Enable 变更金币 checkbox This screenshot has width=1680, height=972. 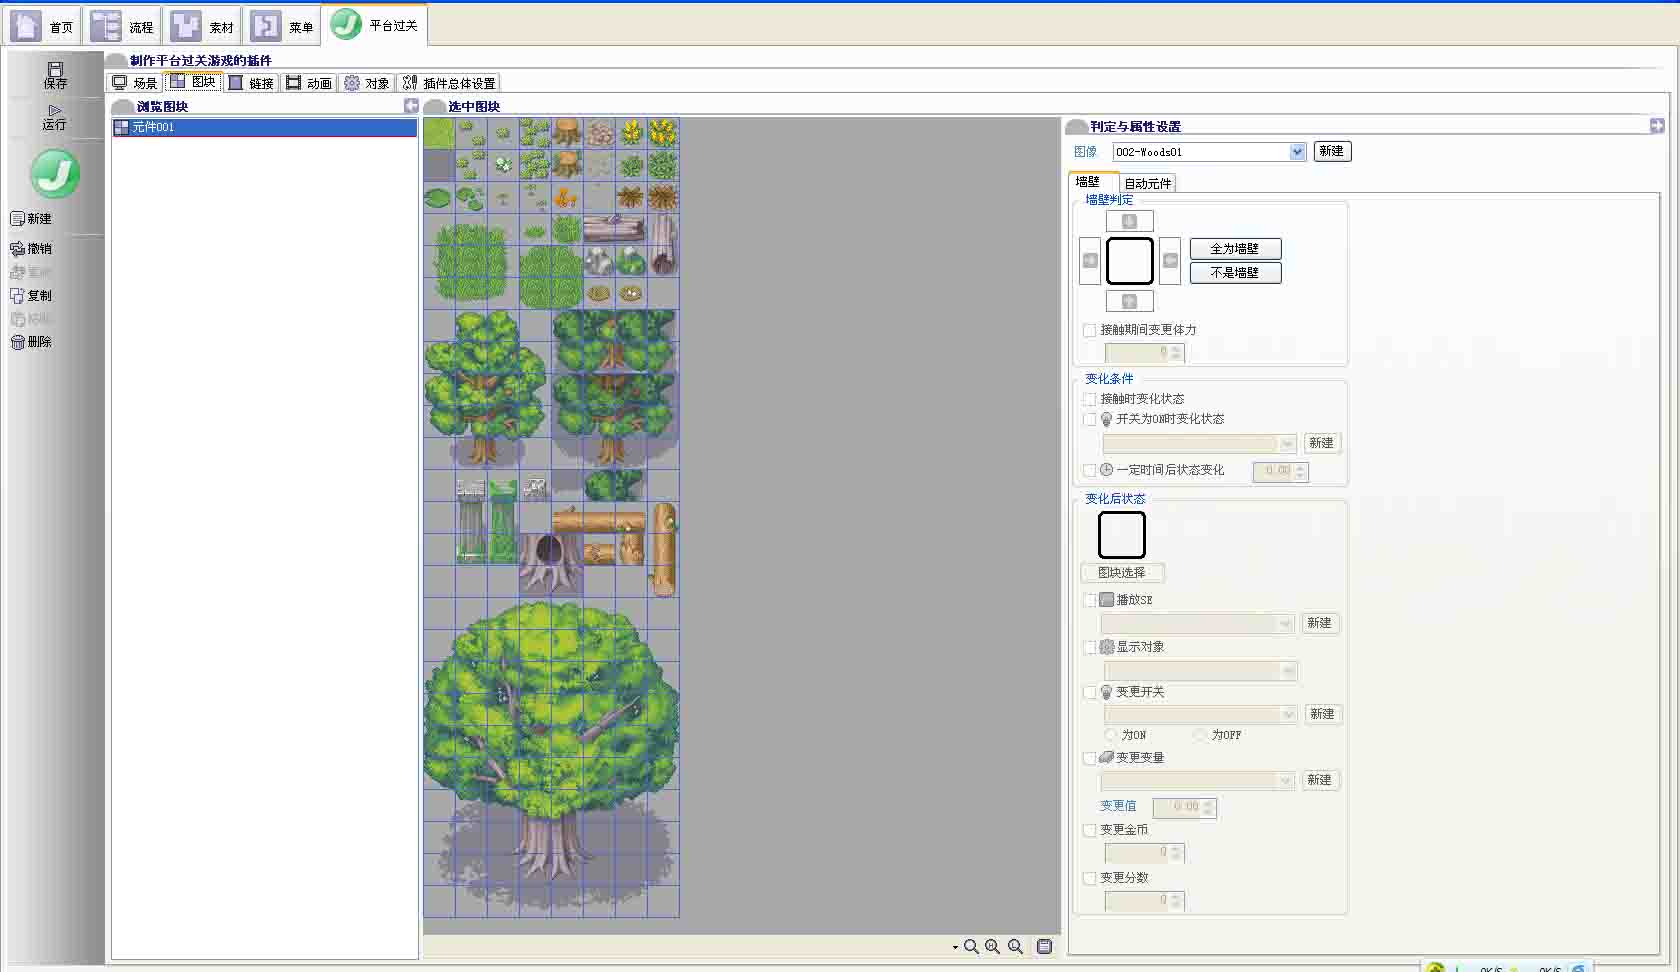pos(1090,830)
